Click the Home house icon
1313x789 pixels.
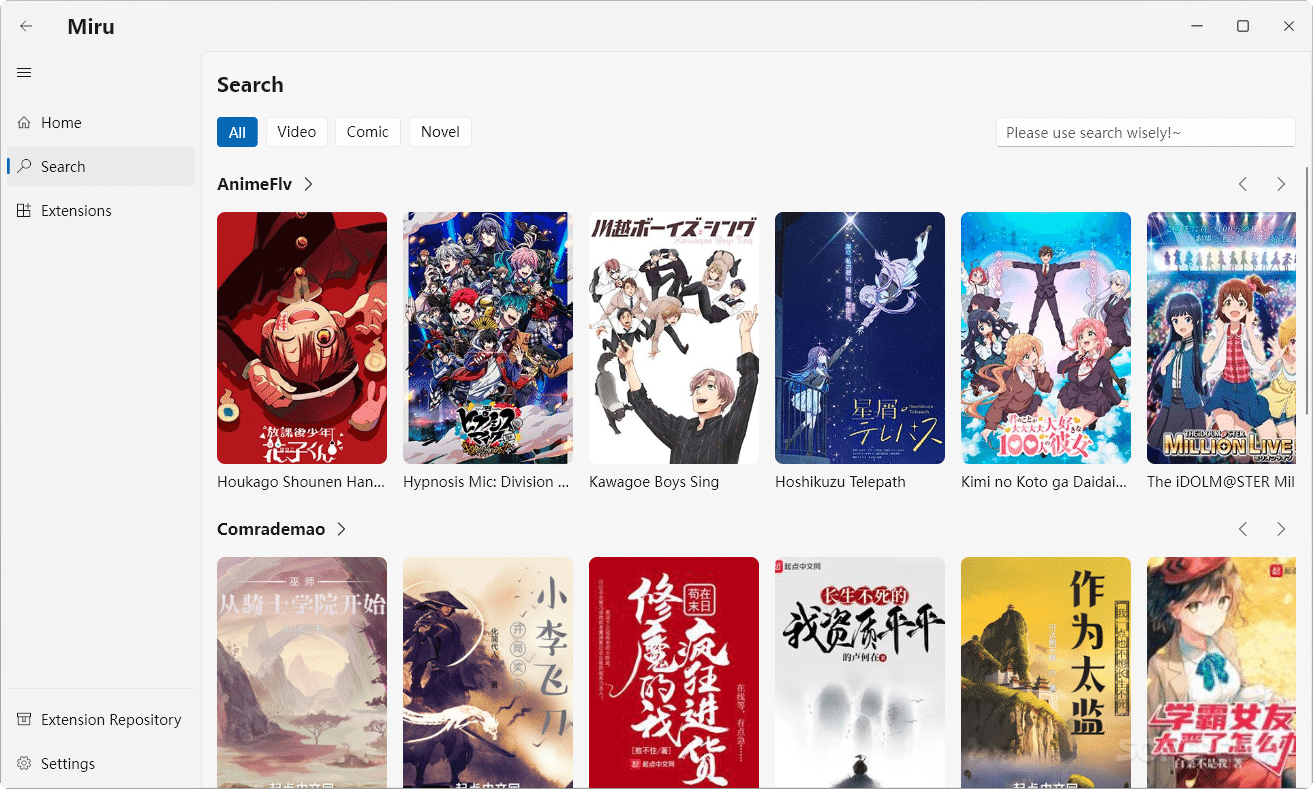point(24,123)
